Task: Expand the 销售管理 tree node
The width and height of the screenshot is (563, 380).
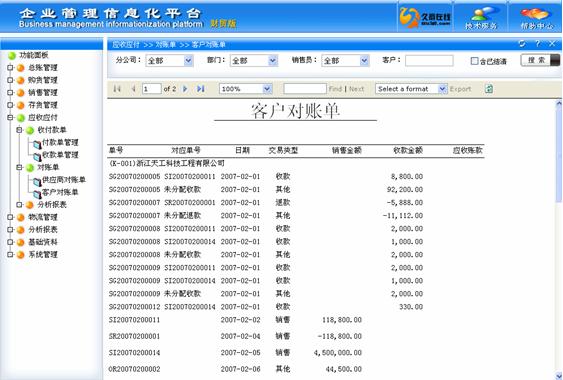Action: coord(10,93)
